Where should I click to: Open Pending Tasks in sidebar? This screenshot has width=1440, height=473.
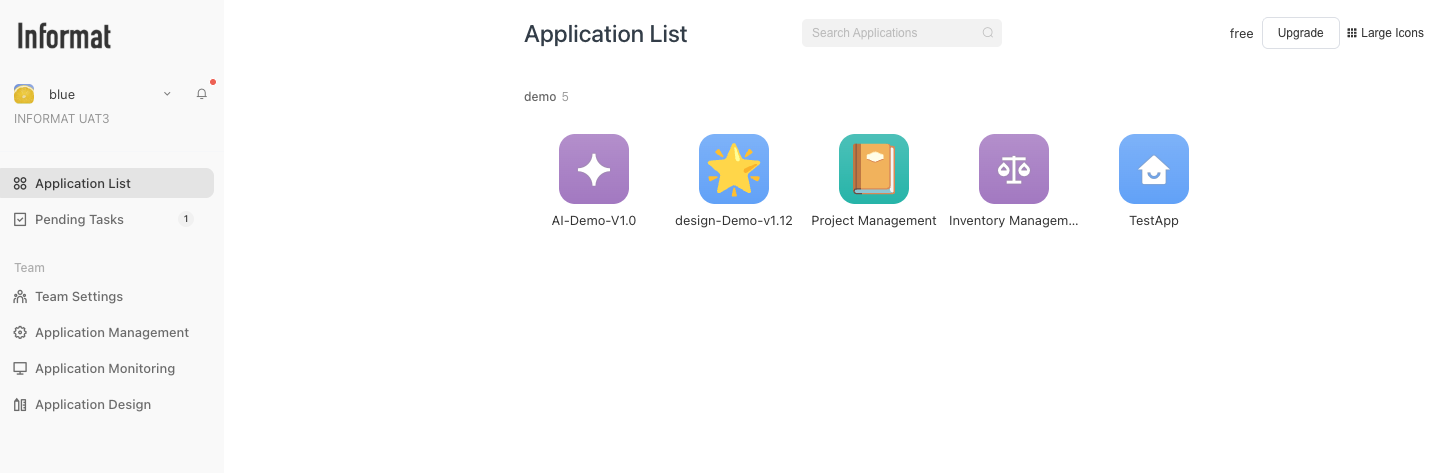tap(79, 220)
